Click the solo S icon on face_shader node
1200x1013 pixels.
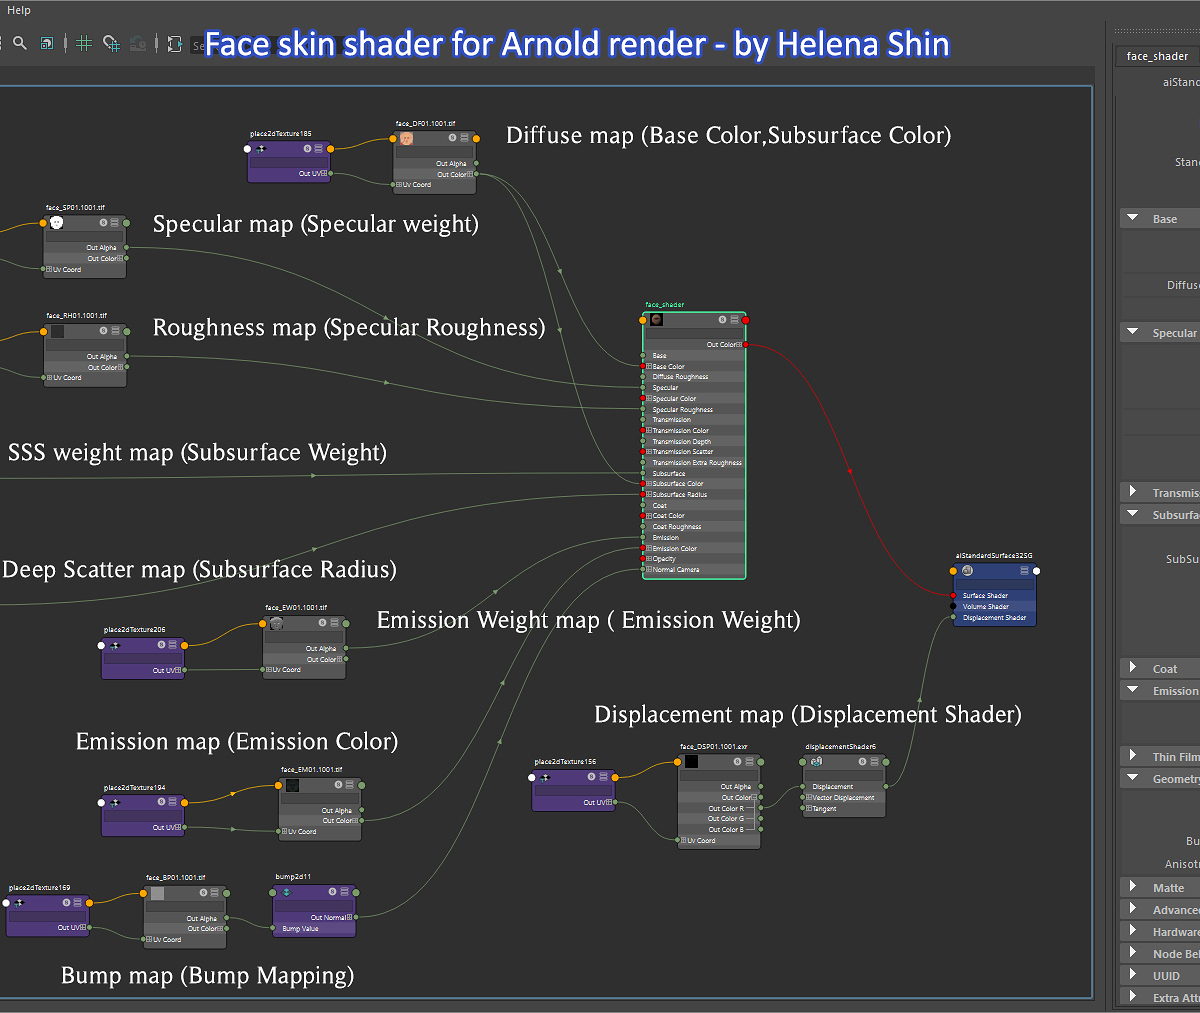722,320
